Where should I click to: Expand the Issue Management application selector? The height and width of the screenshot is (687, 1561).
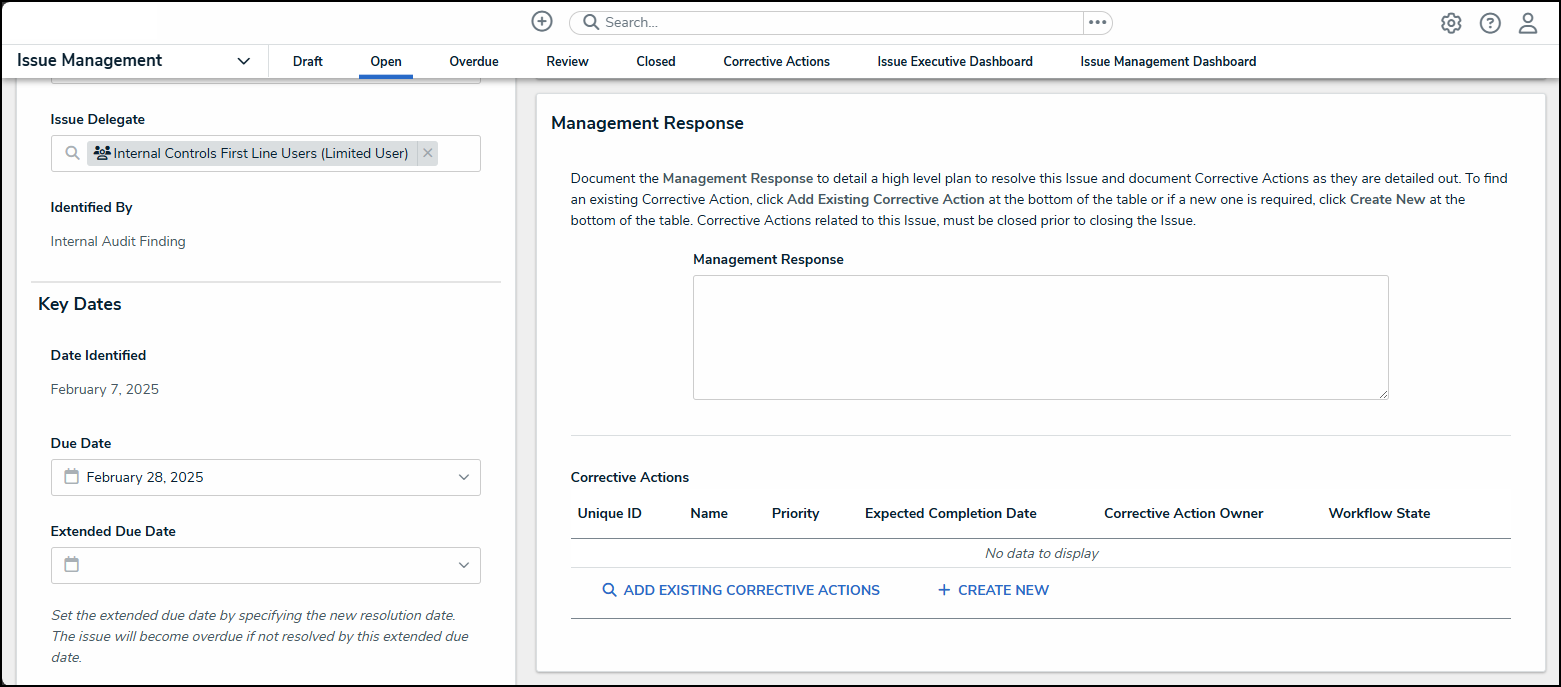coord(243,60)
